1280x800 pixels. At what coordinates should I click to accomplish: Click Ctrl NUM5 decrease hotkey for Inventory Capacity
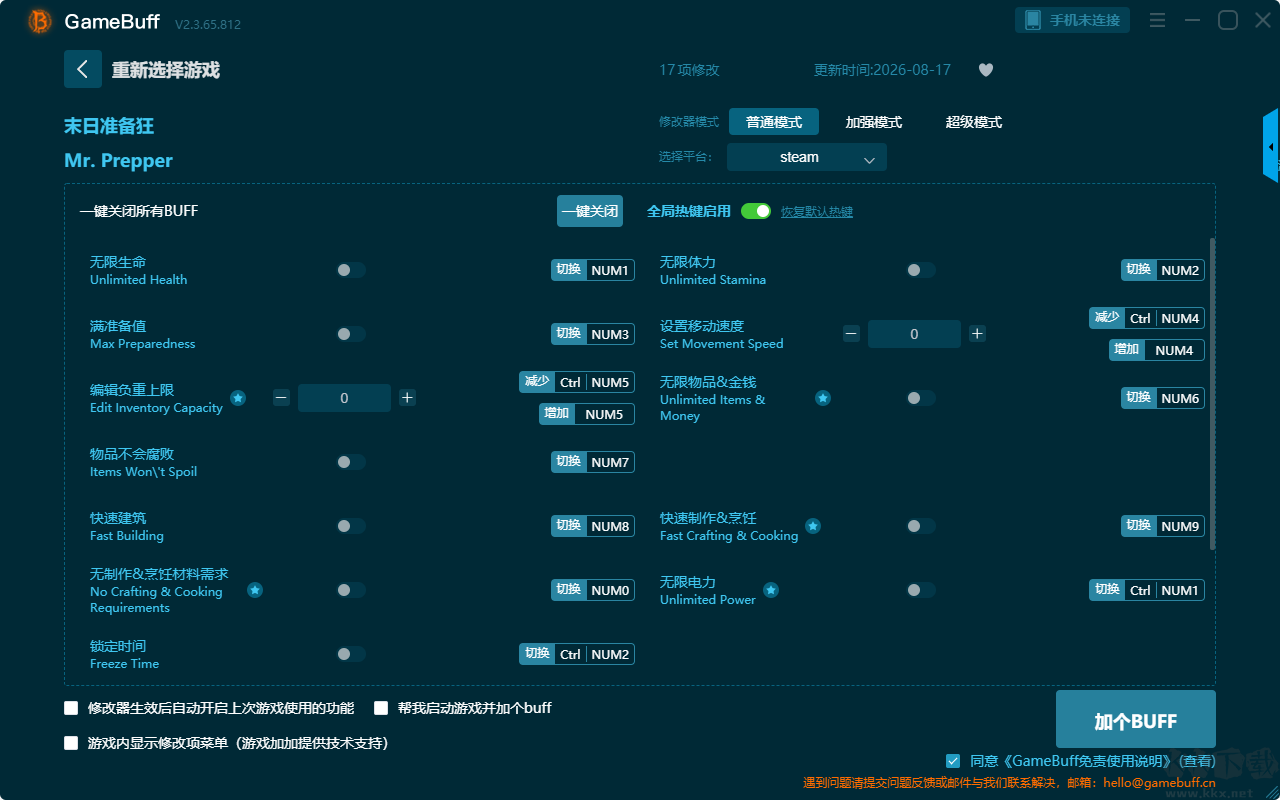pyautogui.click(x=577, y=382)
